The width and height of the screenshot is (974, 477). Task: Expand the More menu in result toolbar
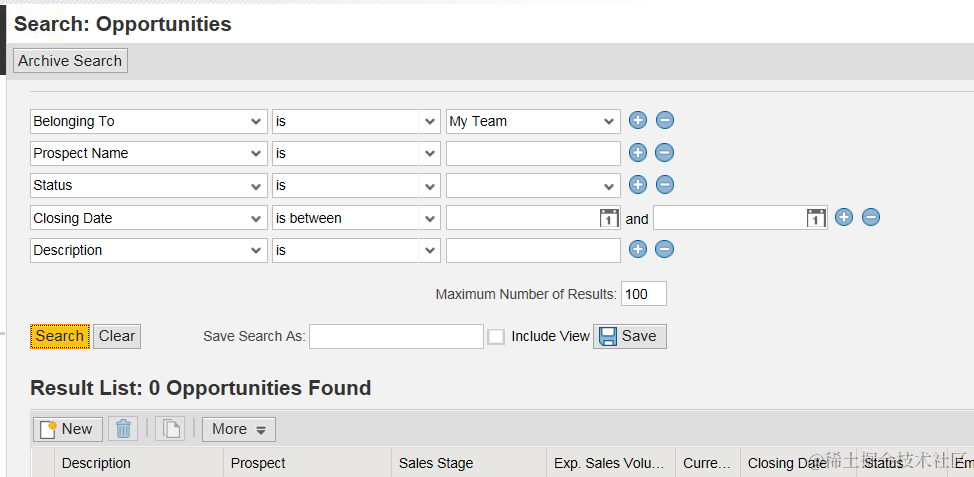239,429
